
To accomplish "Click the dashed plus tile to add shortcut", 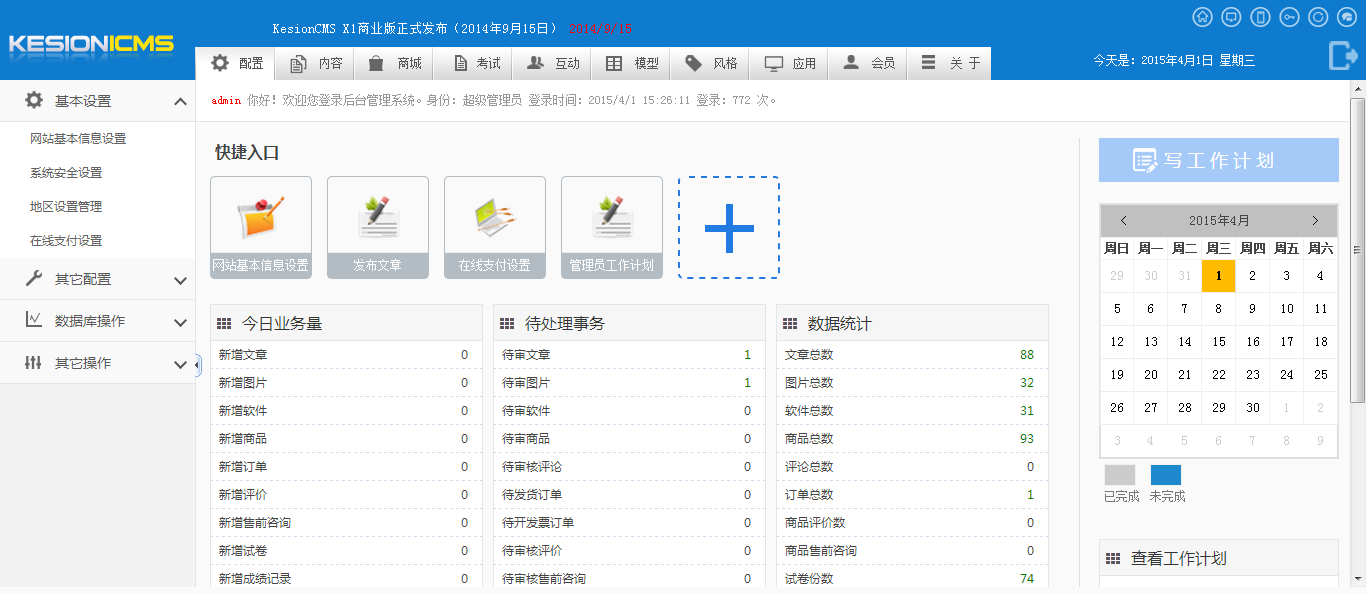I will click(728, 227).
